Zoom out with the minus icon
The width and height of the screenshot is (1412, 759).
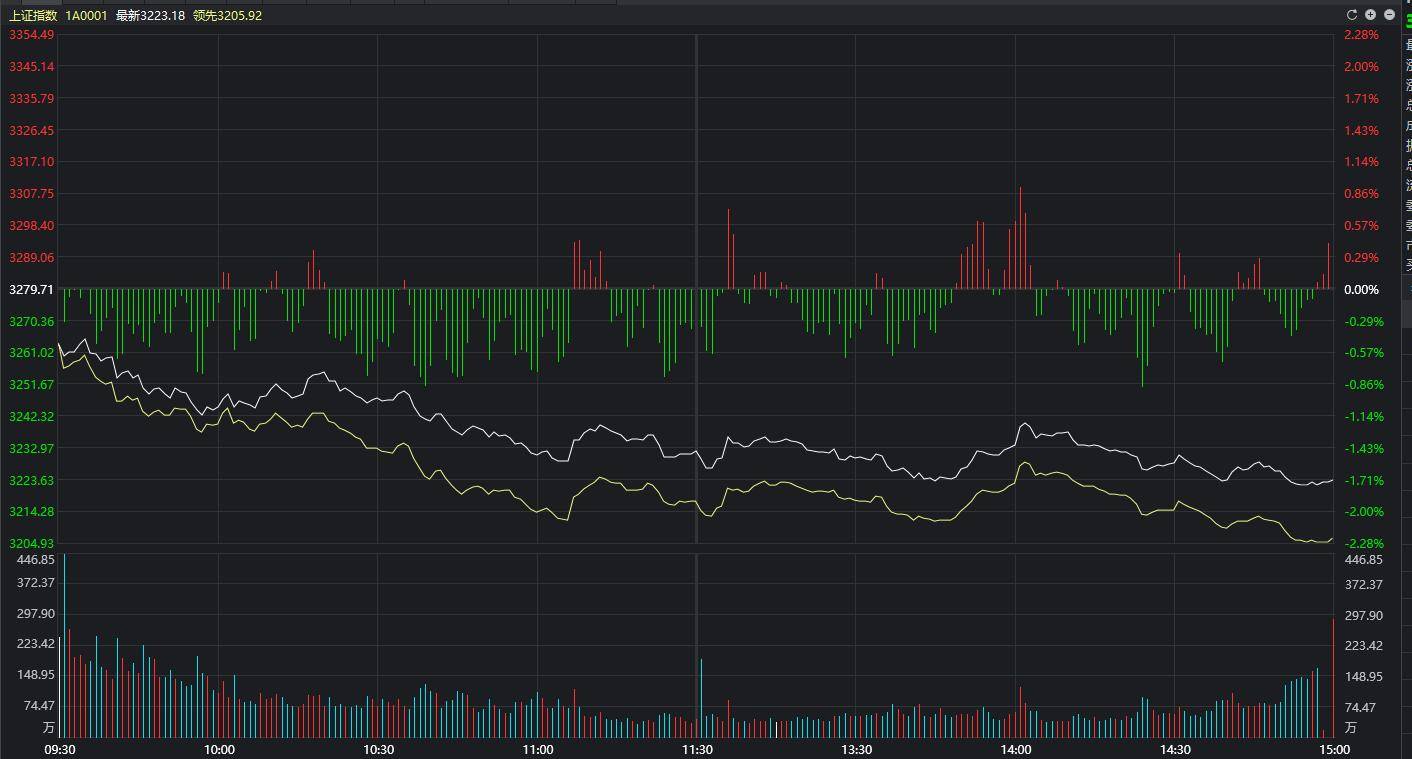(x=1390, y=15)
